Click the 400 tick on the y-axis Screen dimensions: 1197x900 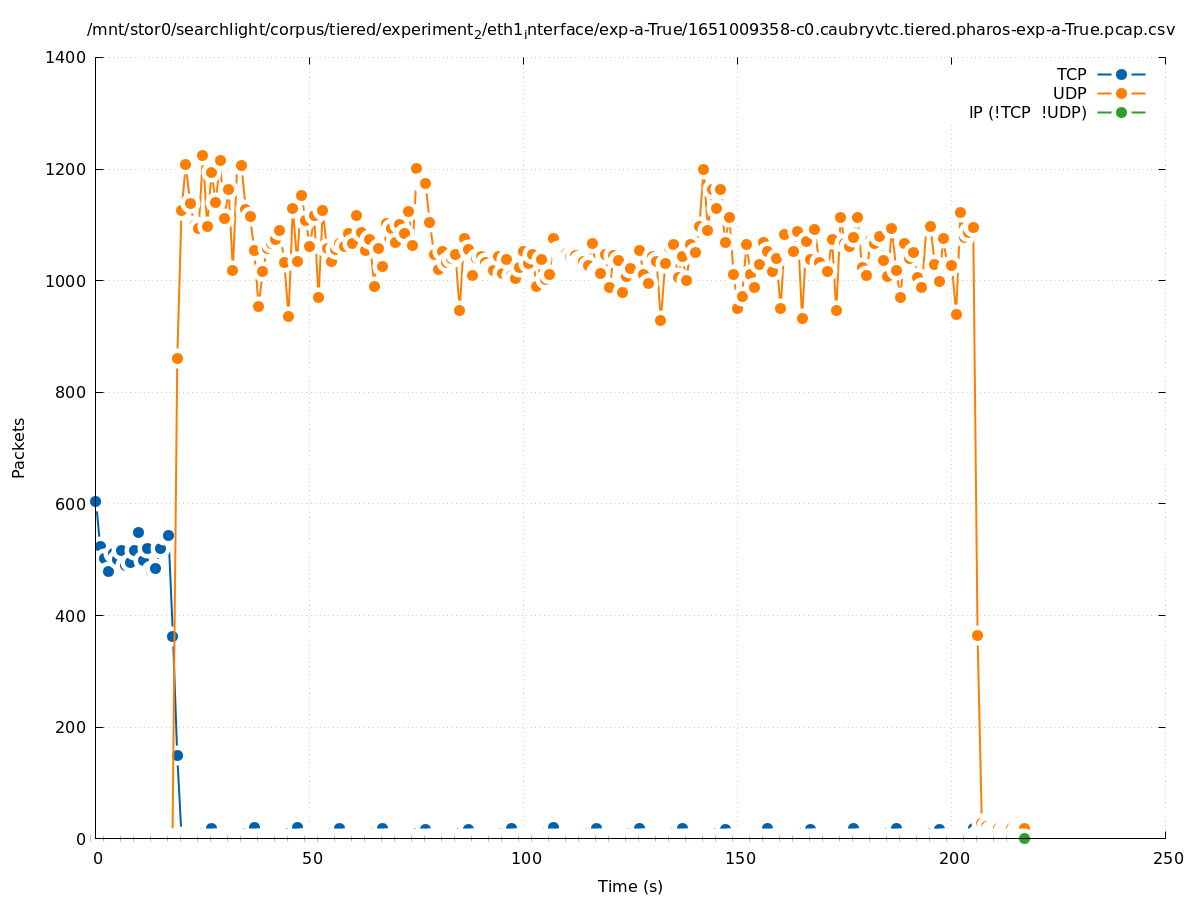click(x=72, y=615)
